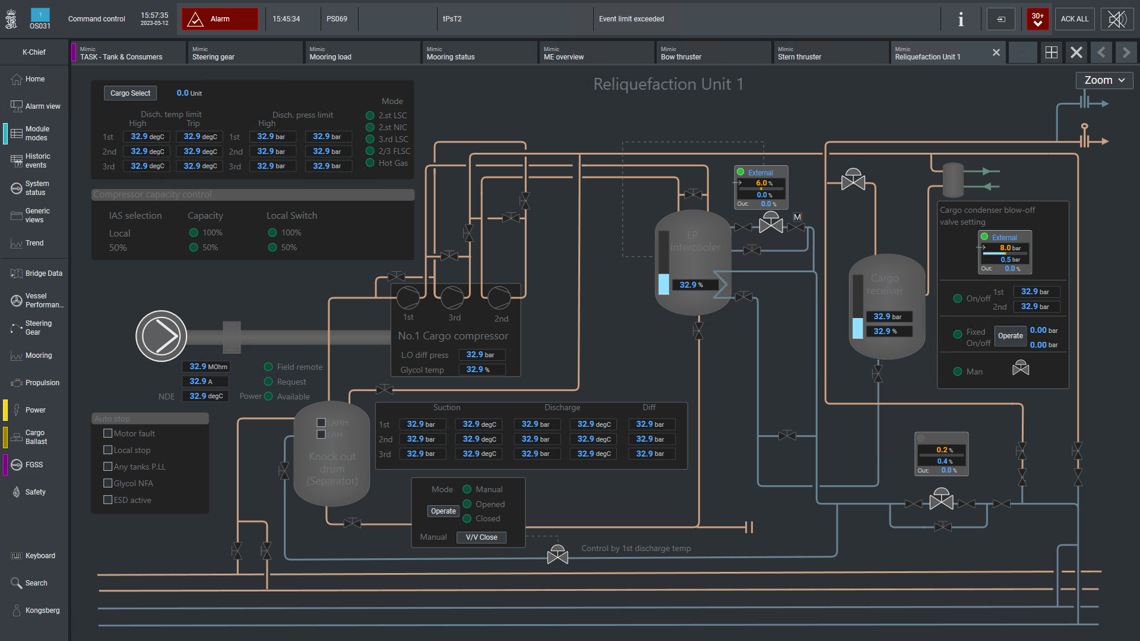Check the Motor fault checkbox
Image resolution: width=1140 pixels, height=641 pixels.
tap(108, 434)
